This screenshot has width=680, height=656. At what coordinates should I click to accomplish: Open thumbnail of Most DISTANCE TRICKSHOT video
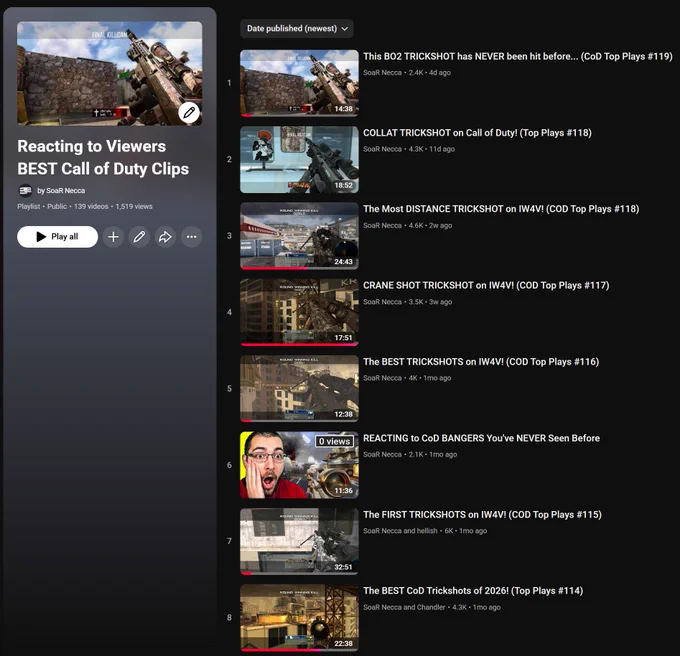click(299, 236)
